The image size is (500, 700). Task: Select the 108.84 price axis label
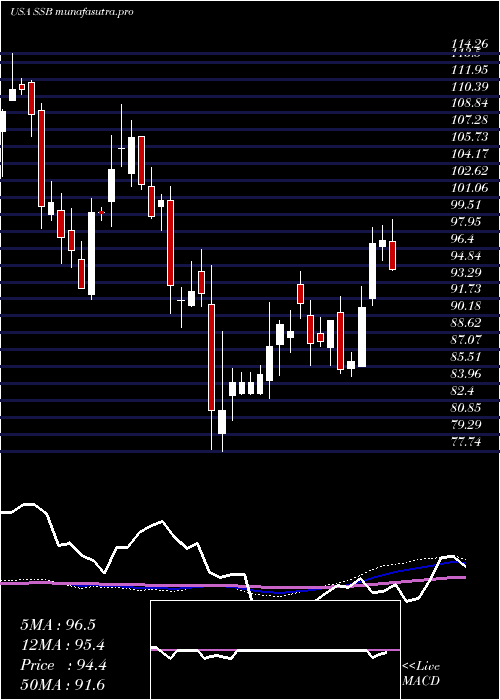click(x=472, y=103)
